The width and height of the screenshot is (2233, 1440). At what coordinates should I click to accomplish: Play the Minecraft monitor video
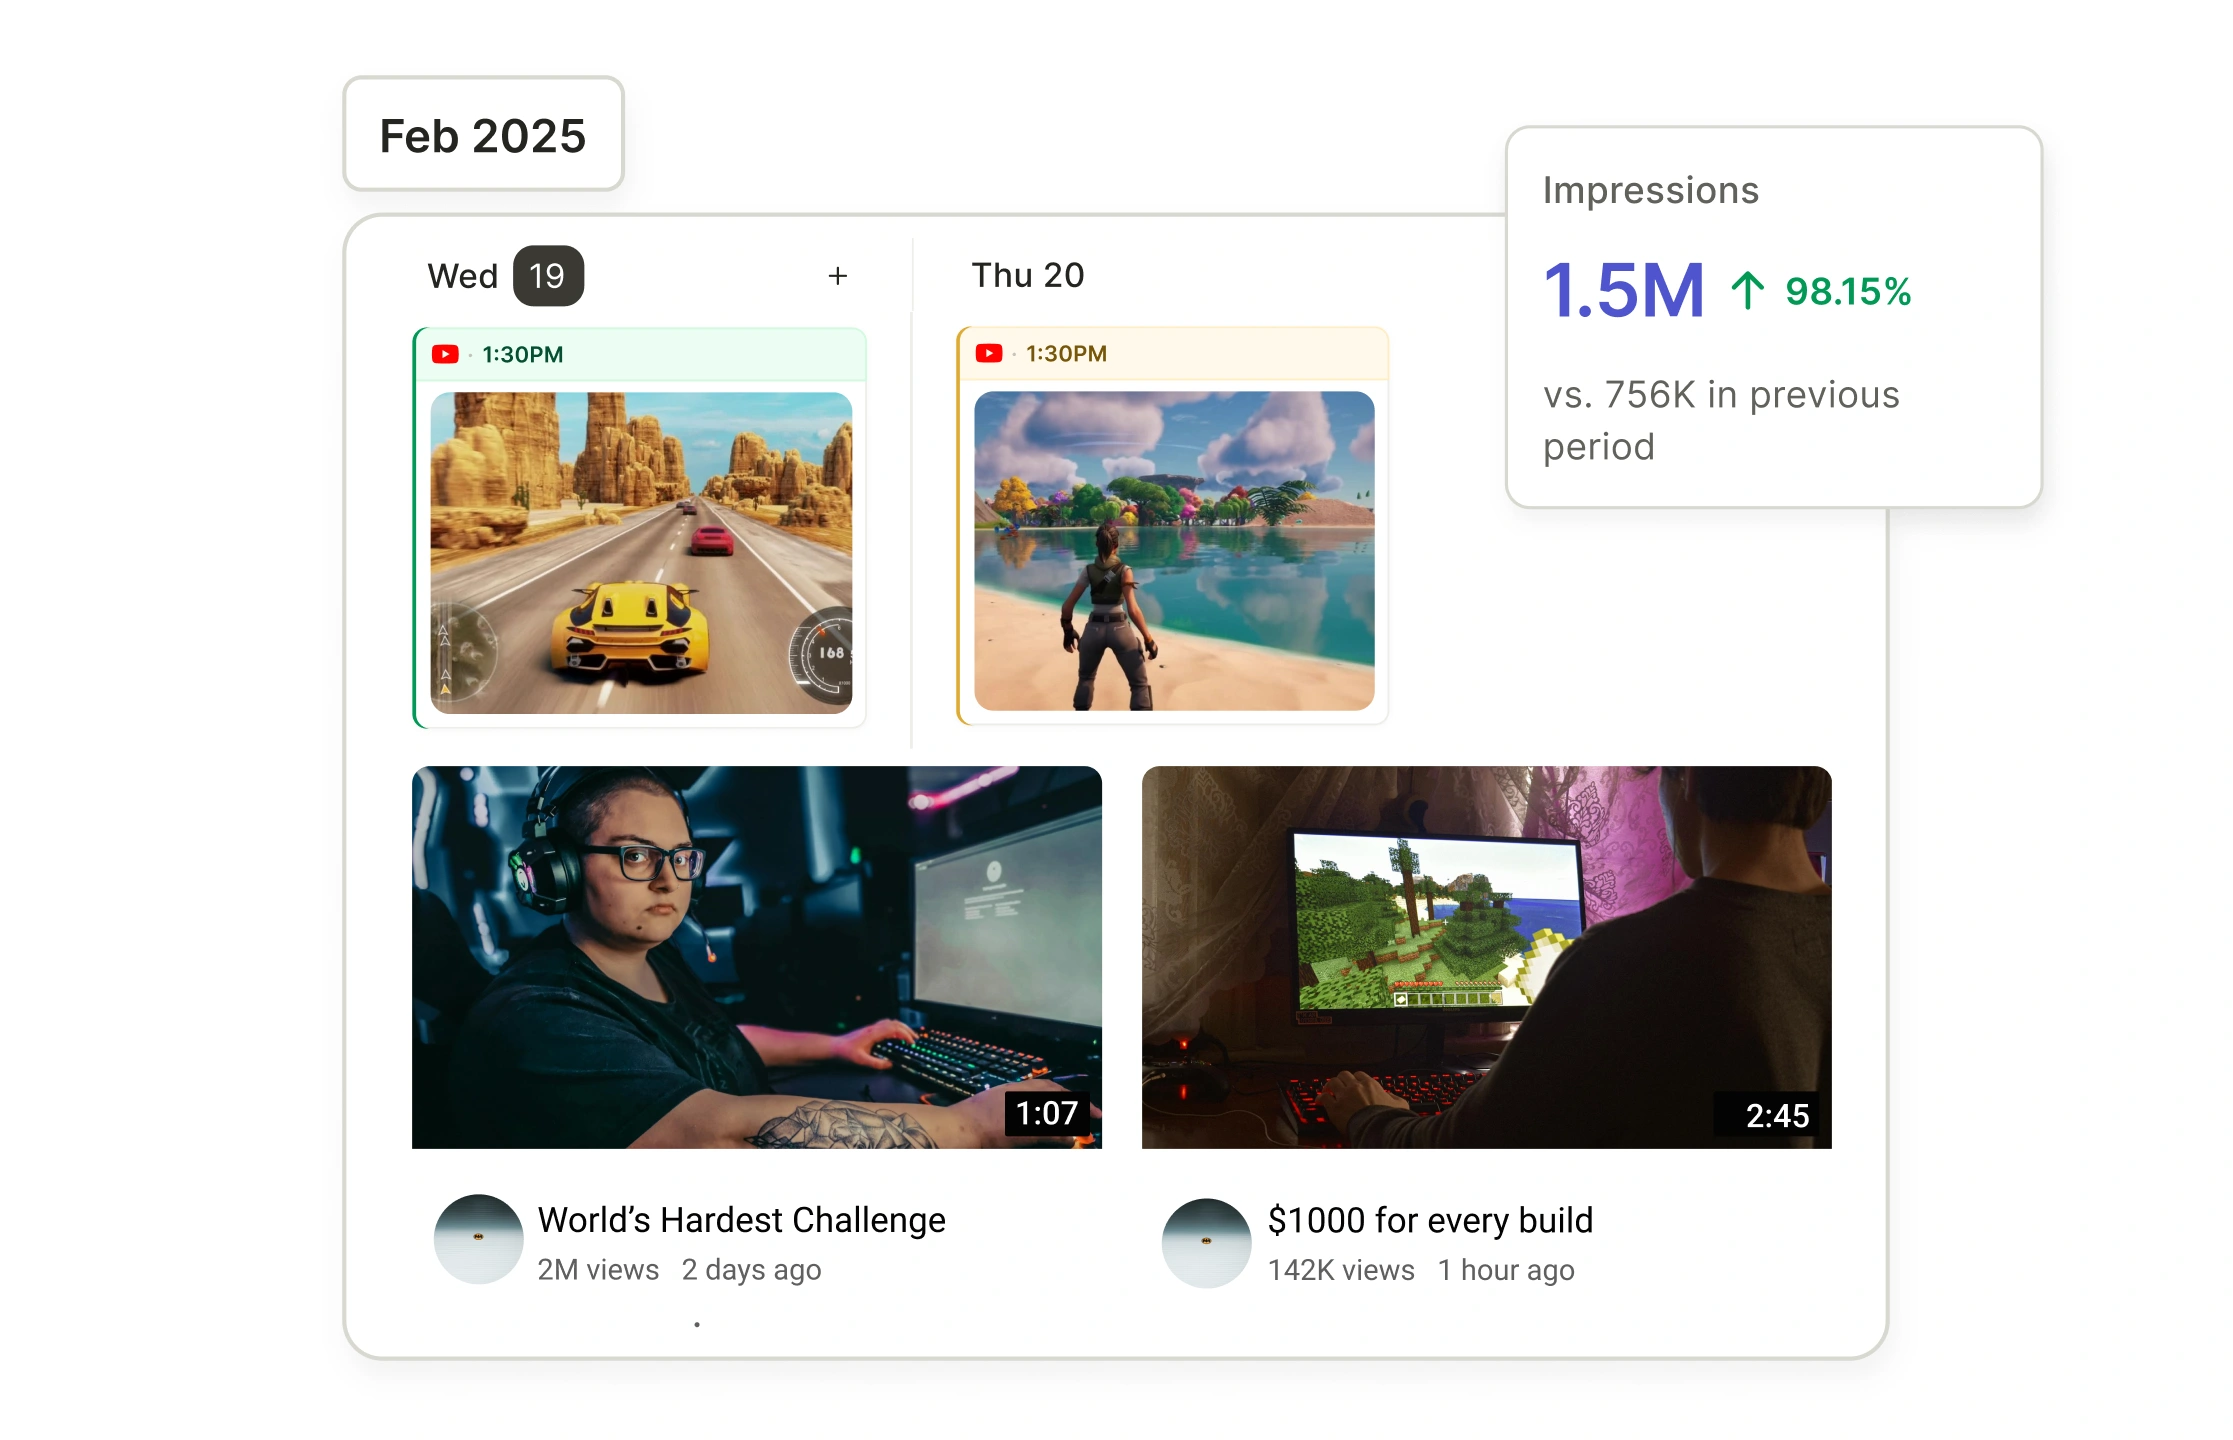tap(1486, 956)
